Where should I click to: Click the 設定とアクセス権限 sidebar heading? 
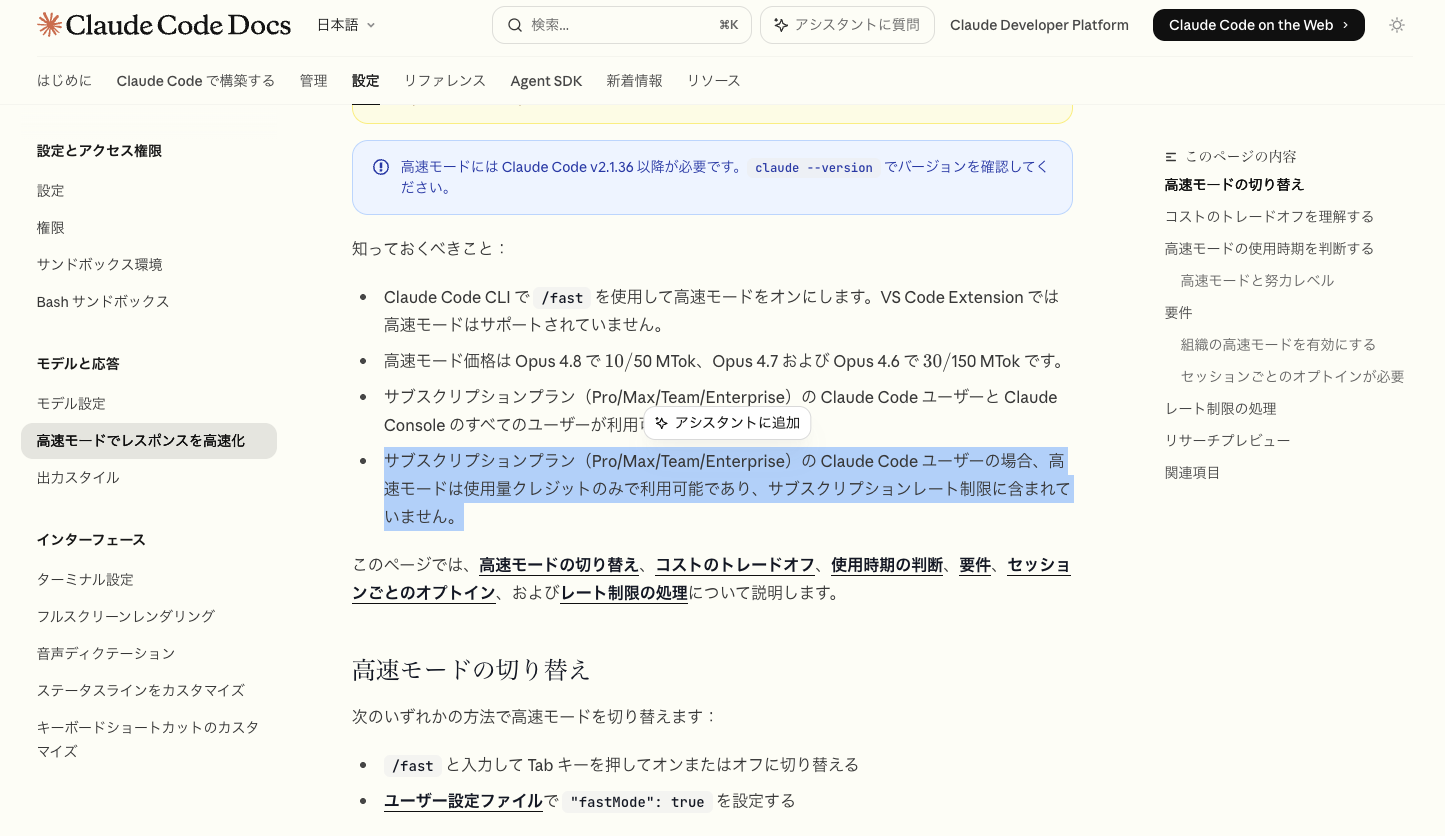point(99,151)
